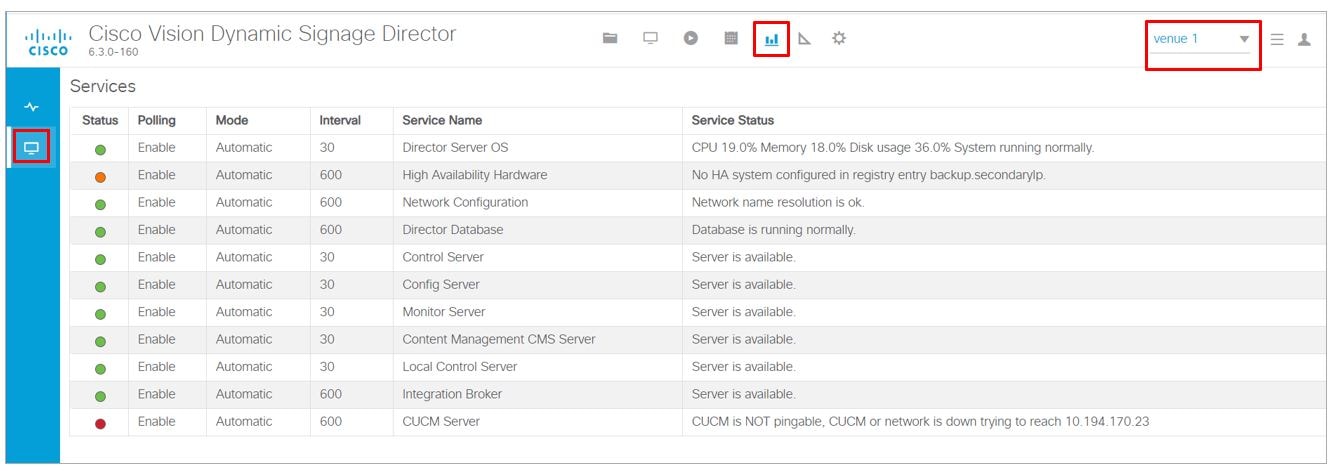Open the calendar grid icon

coord(731,39)
